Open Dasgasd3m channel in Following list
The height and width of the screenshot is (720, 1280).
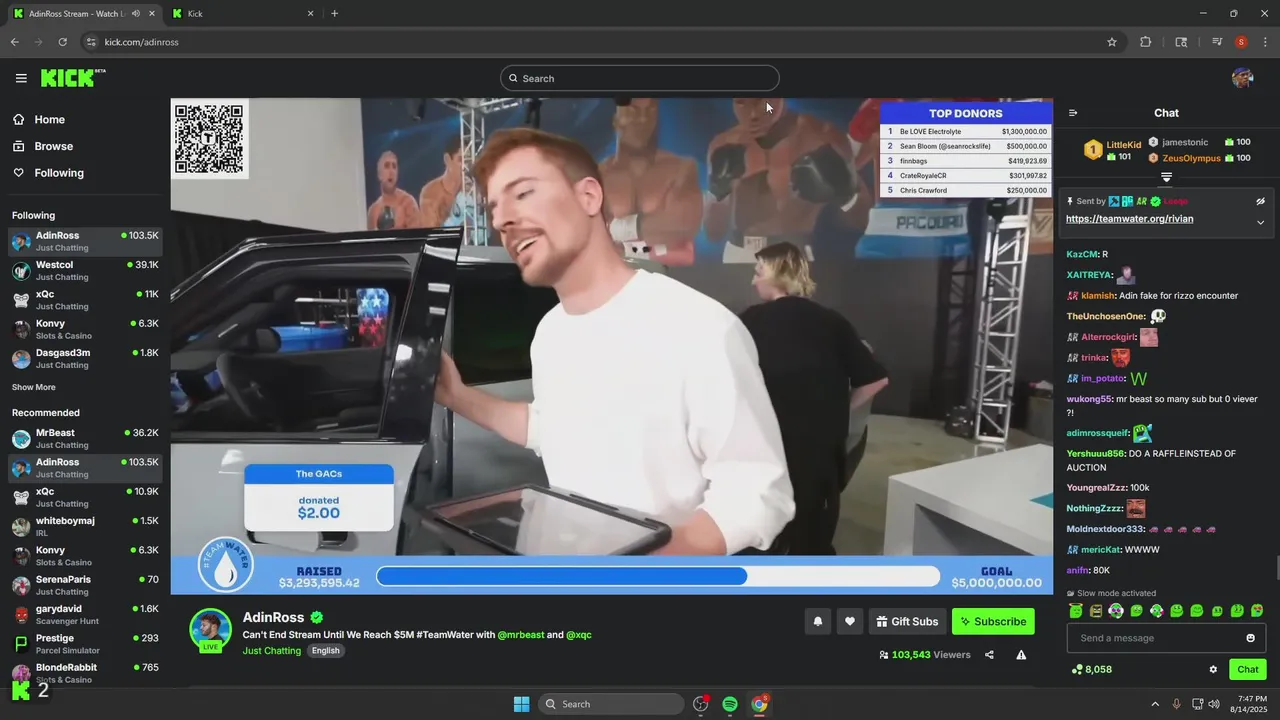point(85,358)
